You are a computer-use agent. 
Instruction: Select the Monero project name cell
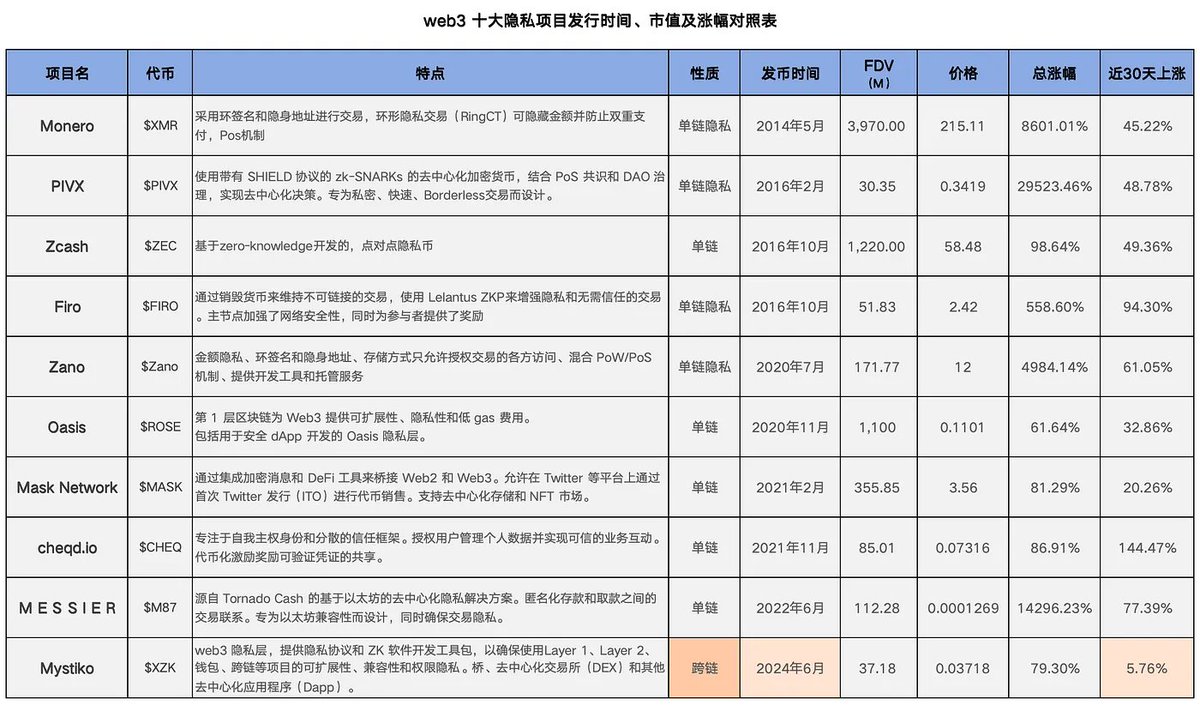pyautogui.click(x=67, y=126)
